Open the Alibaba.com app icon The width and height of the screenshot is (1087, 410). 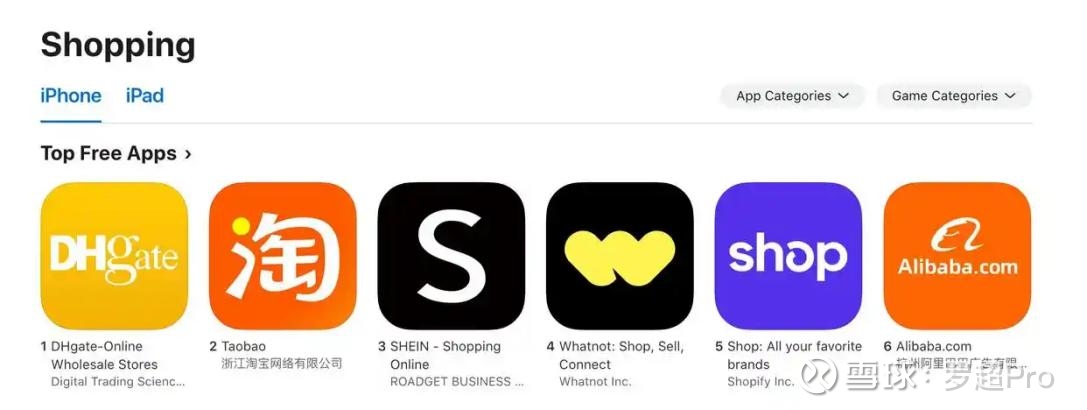pos(957,256)
